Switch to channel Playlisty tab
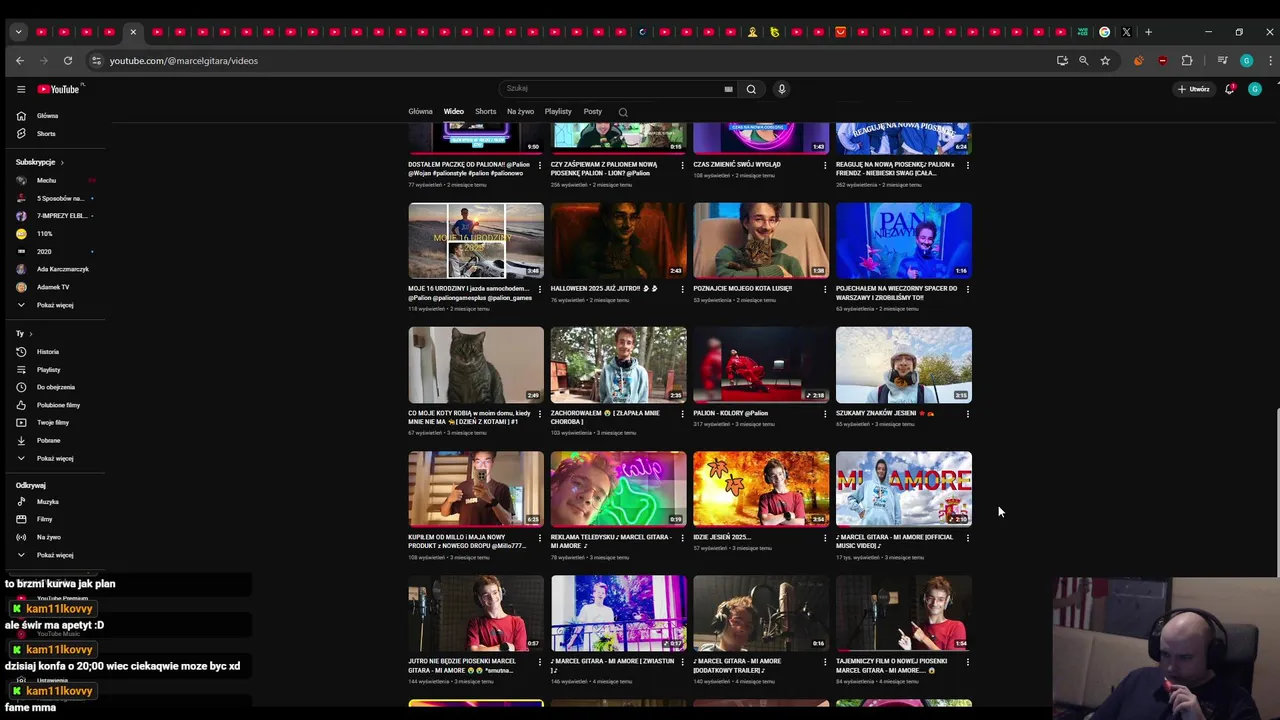The image size is (1280, 720). 558,112
